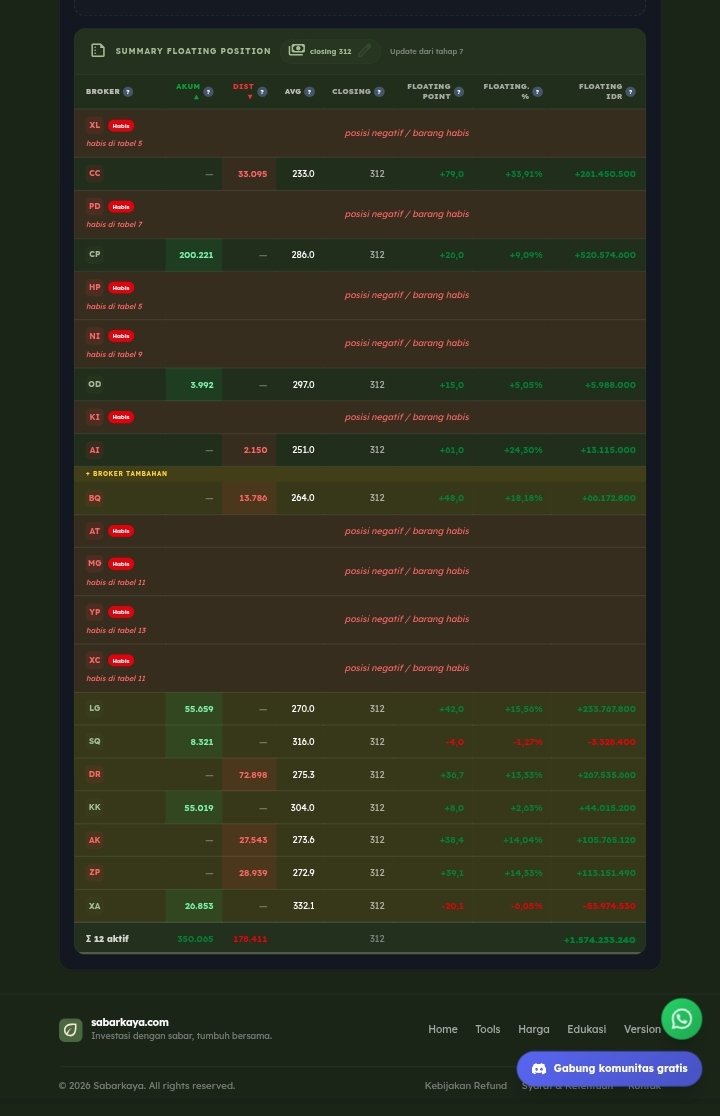Select broker code AI in table
The image size is (720, 1116).
tap(95, 450)
